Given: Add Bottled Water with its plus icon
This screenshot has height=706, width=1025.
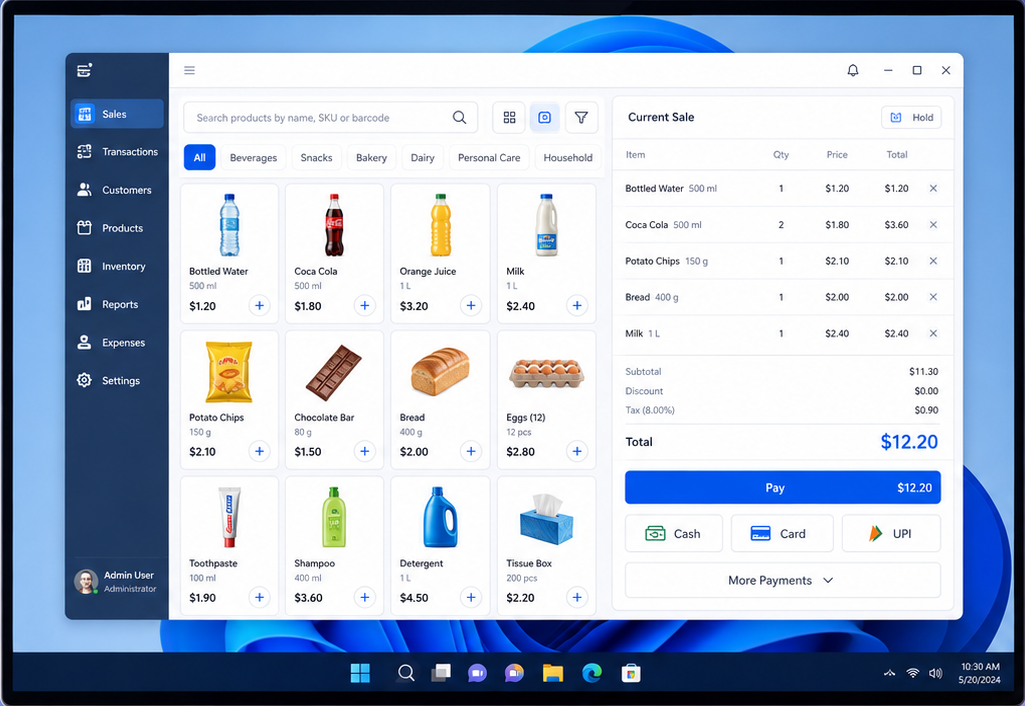Looking at the screenshot, I should click(260, 305).
